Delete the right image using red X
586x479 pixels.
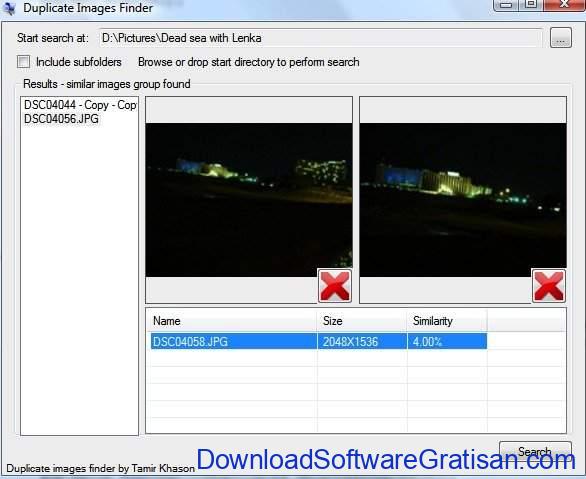pos(549,286)
